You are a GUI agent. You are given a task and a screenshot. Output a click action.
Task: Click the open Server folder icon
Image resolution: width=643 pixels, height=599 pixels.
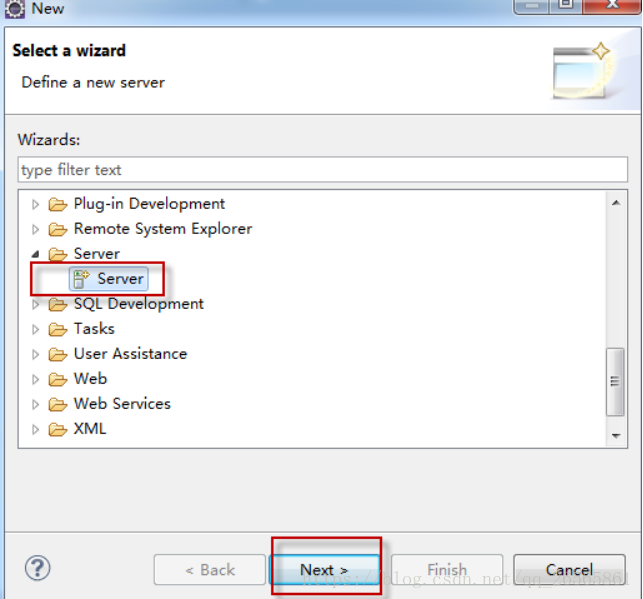(x=57, y=254)
